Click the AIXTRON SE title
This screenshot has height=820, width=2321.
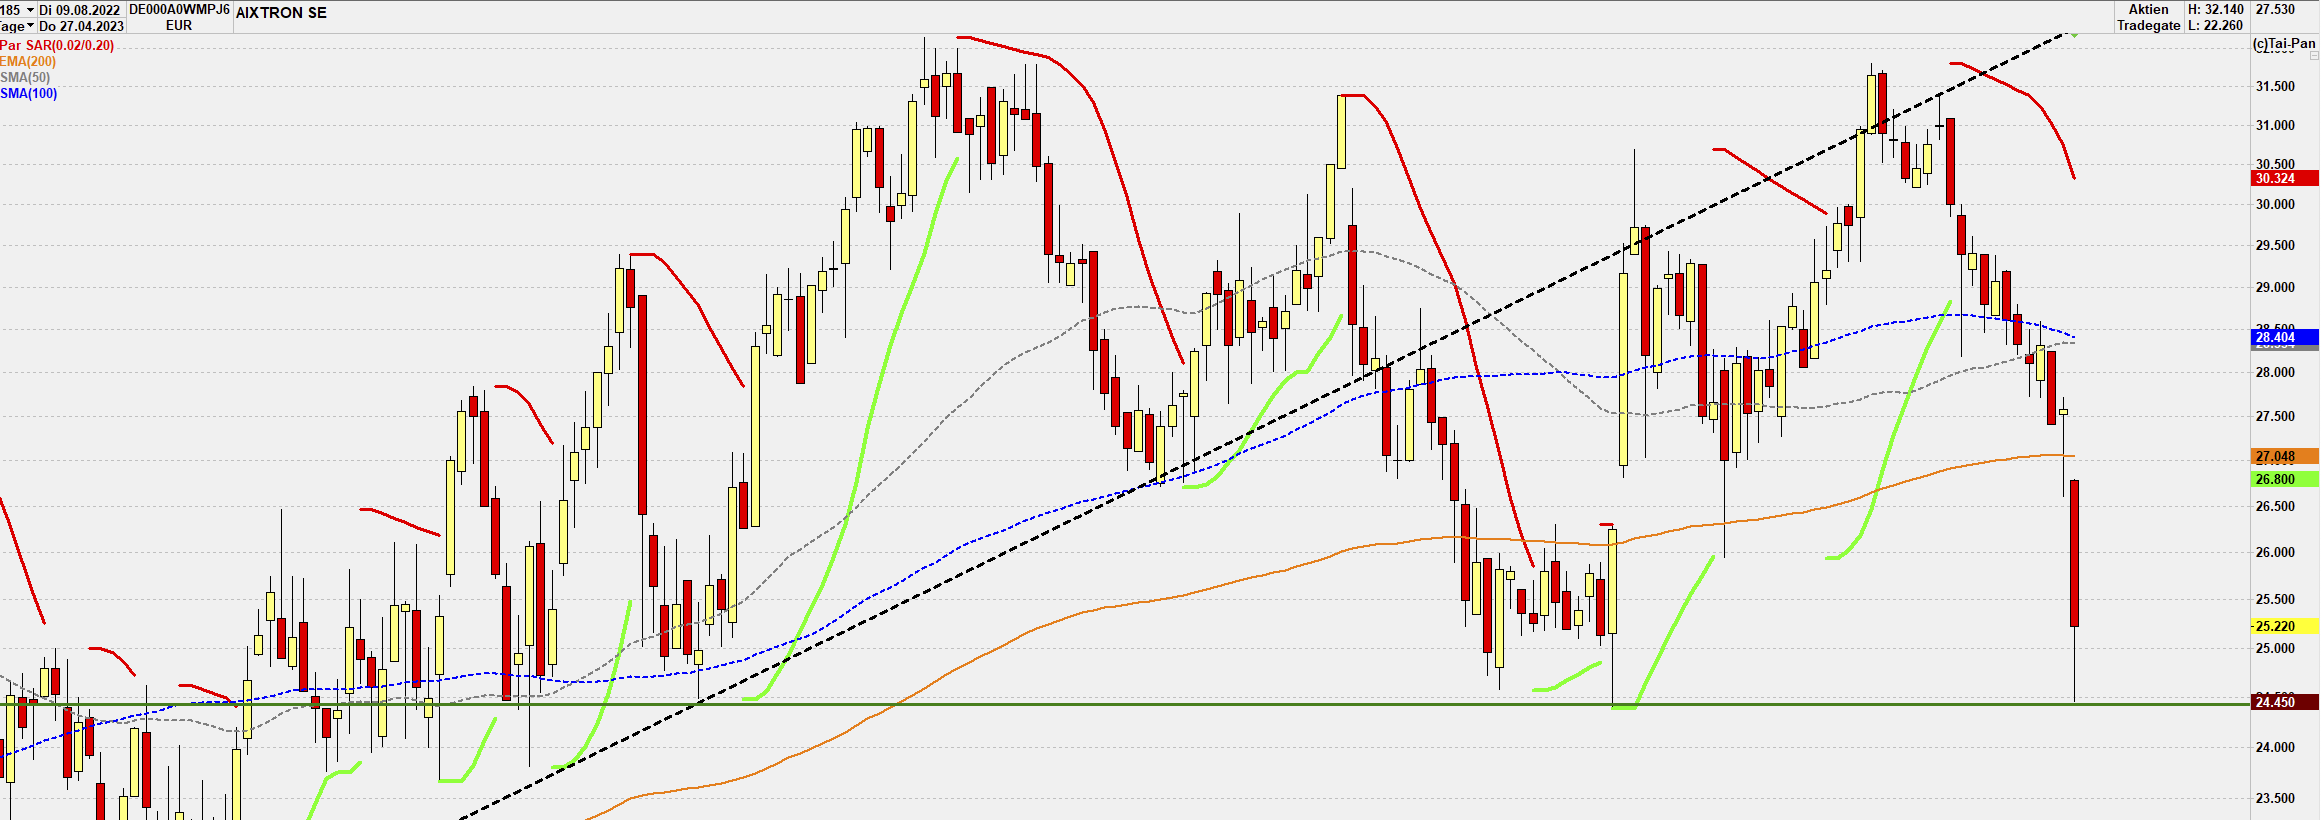pos(281,13)
